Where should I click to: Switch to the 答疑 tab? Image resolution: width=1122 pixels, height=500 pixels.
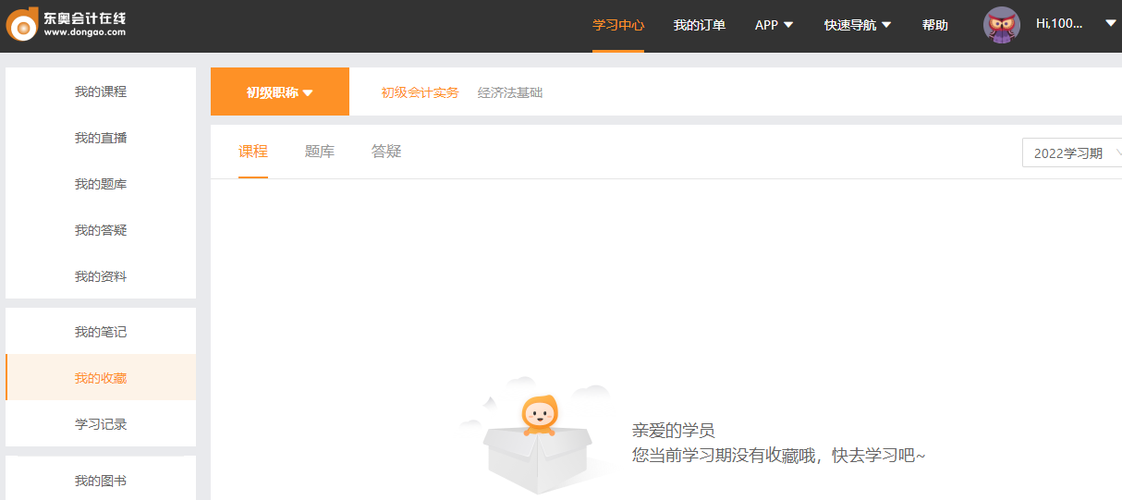[386, 152]
